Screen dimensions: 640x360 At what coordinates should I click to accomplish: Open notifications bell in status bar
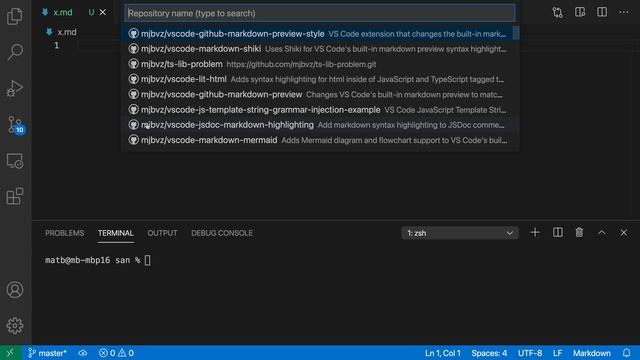pos(627,353)
